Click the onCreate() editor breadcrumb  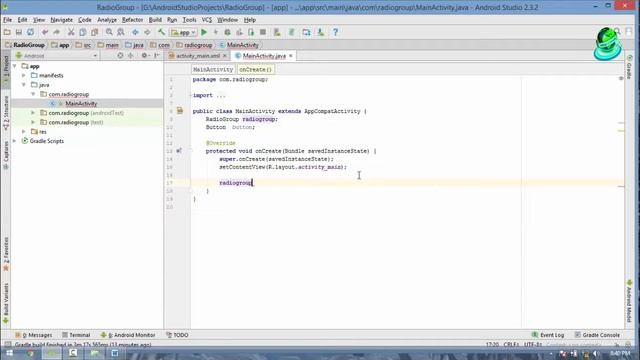point(256,69)
